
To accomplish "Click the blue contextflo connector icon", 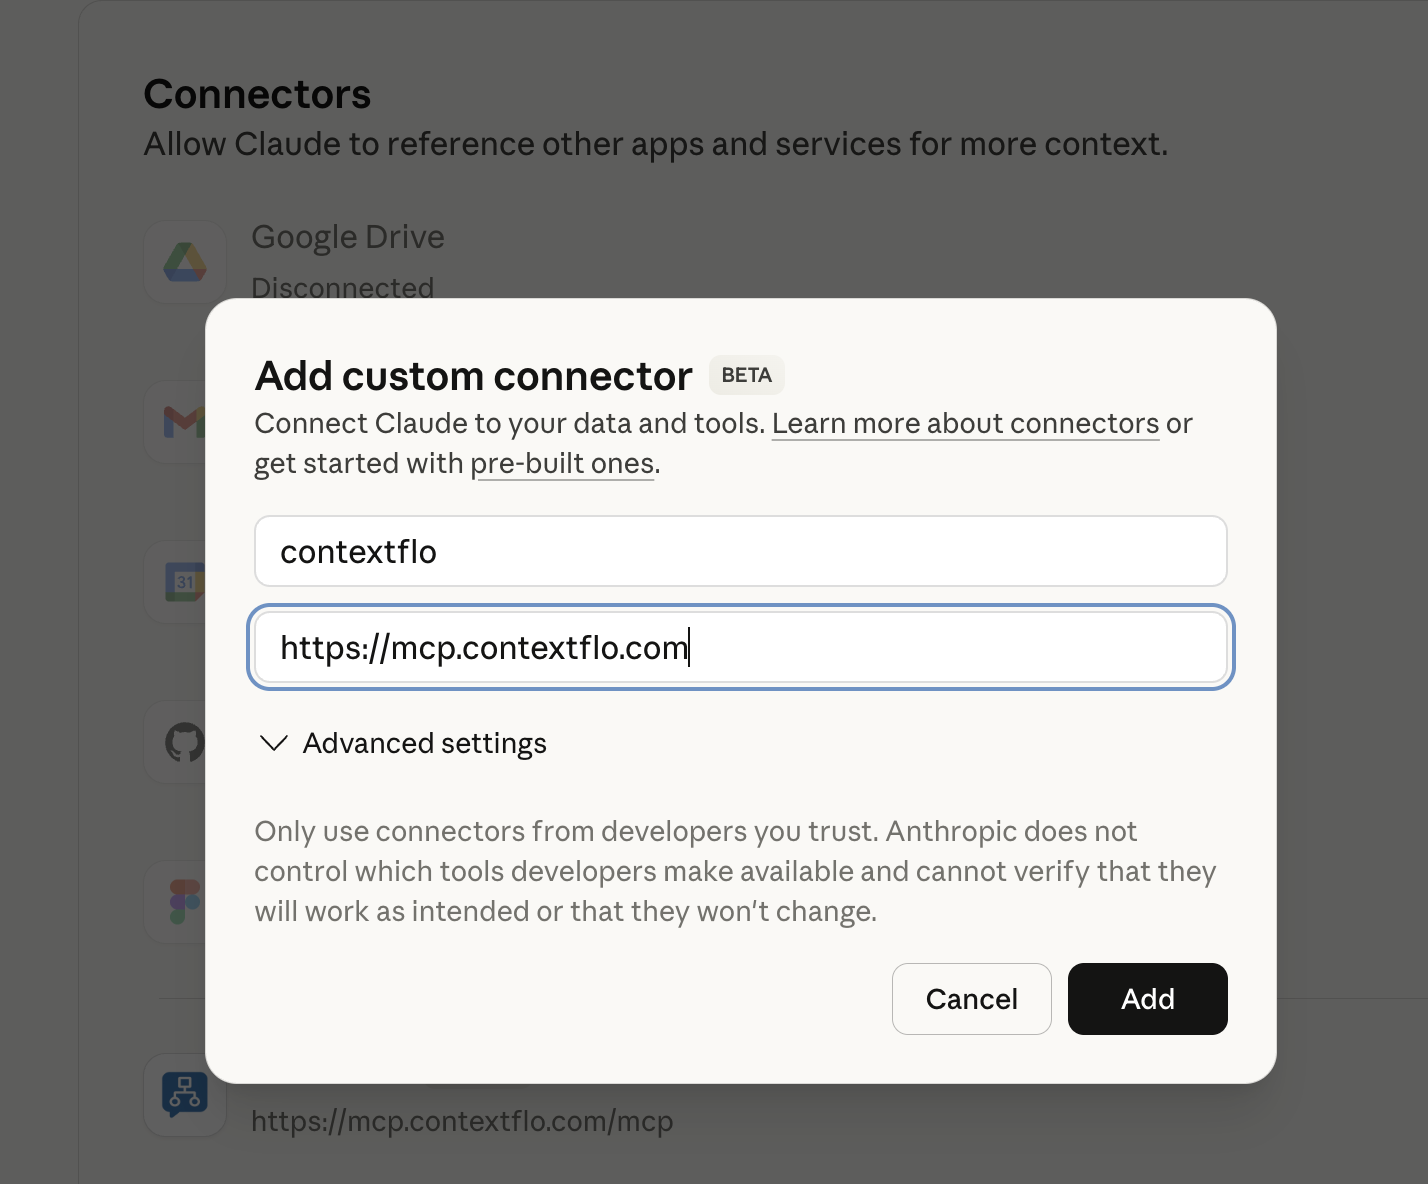I will point(185,1094).
